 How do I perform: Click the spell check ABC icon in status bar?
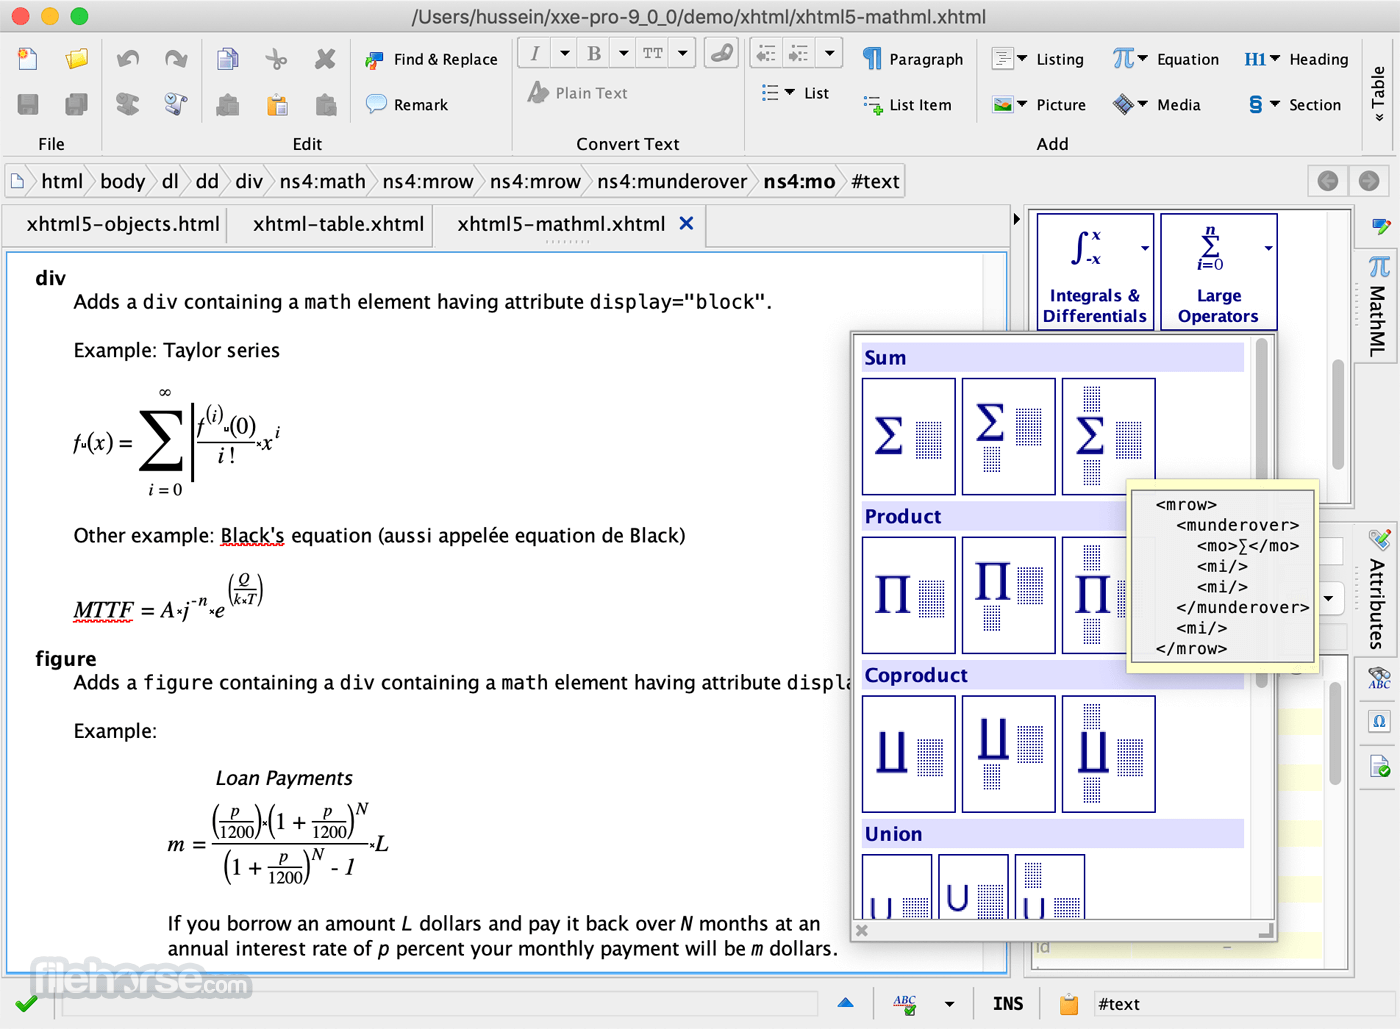(905, 1004)
